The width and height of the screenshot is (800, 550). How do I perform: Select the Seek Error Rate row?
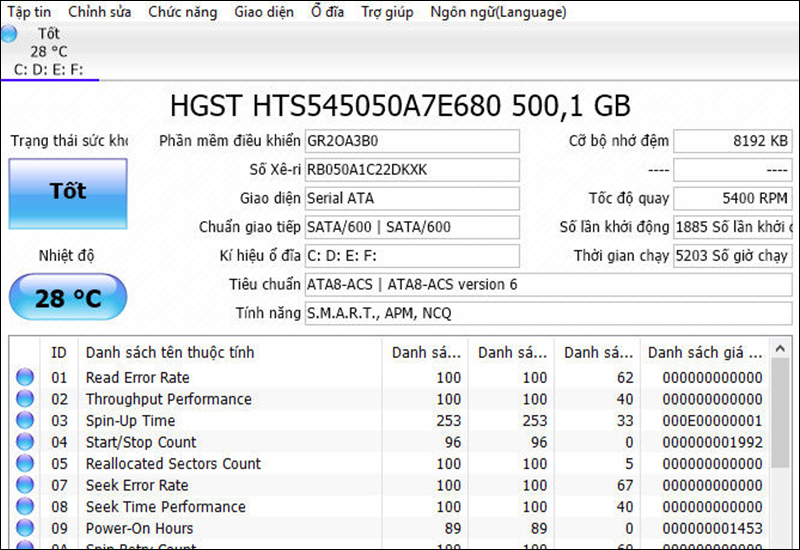coord(390,485)
